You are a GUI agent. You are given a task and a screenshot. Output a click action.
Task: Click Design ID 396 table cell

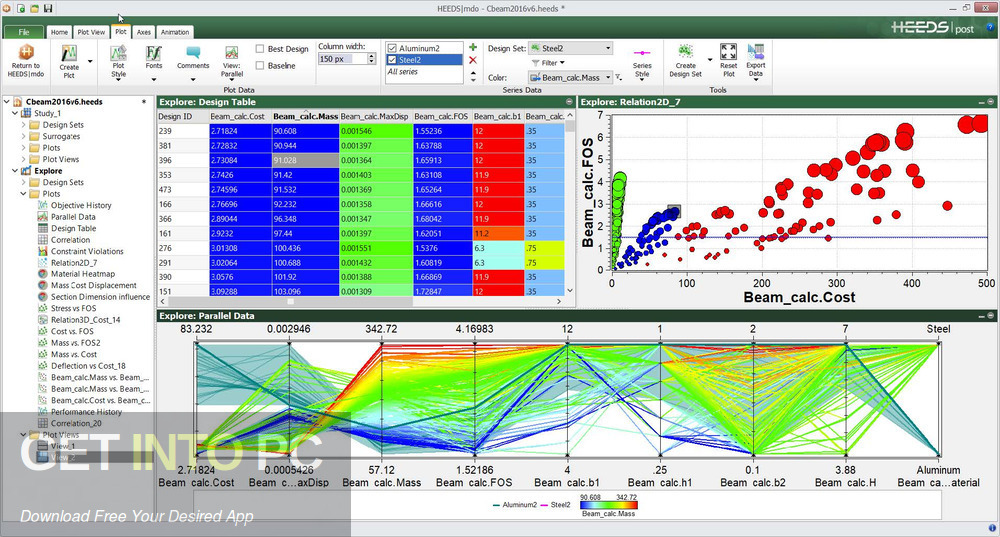183,160
